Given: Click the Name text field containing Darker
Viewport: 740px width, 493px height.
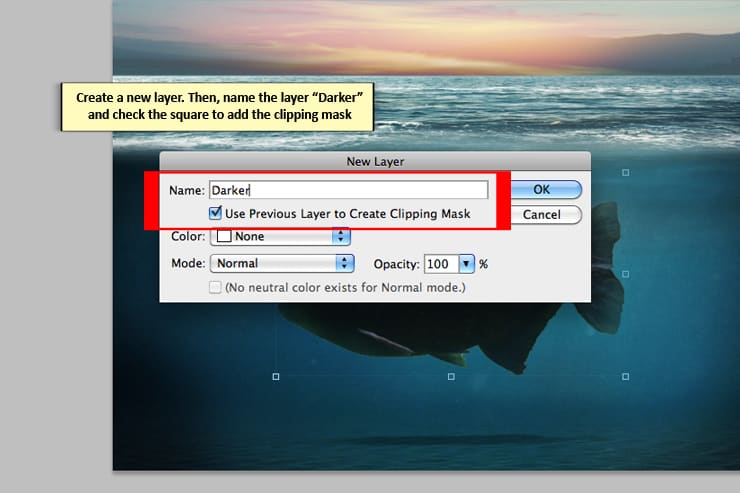Looking at the screenshot, I should (347, 190).
